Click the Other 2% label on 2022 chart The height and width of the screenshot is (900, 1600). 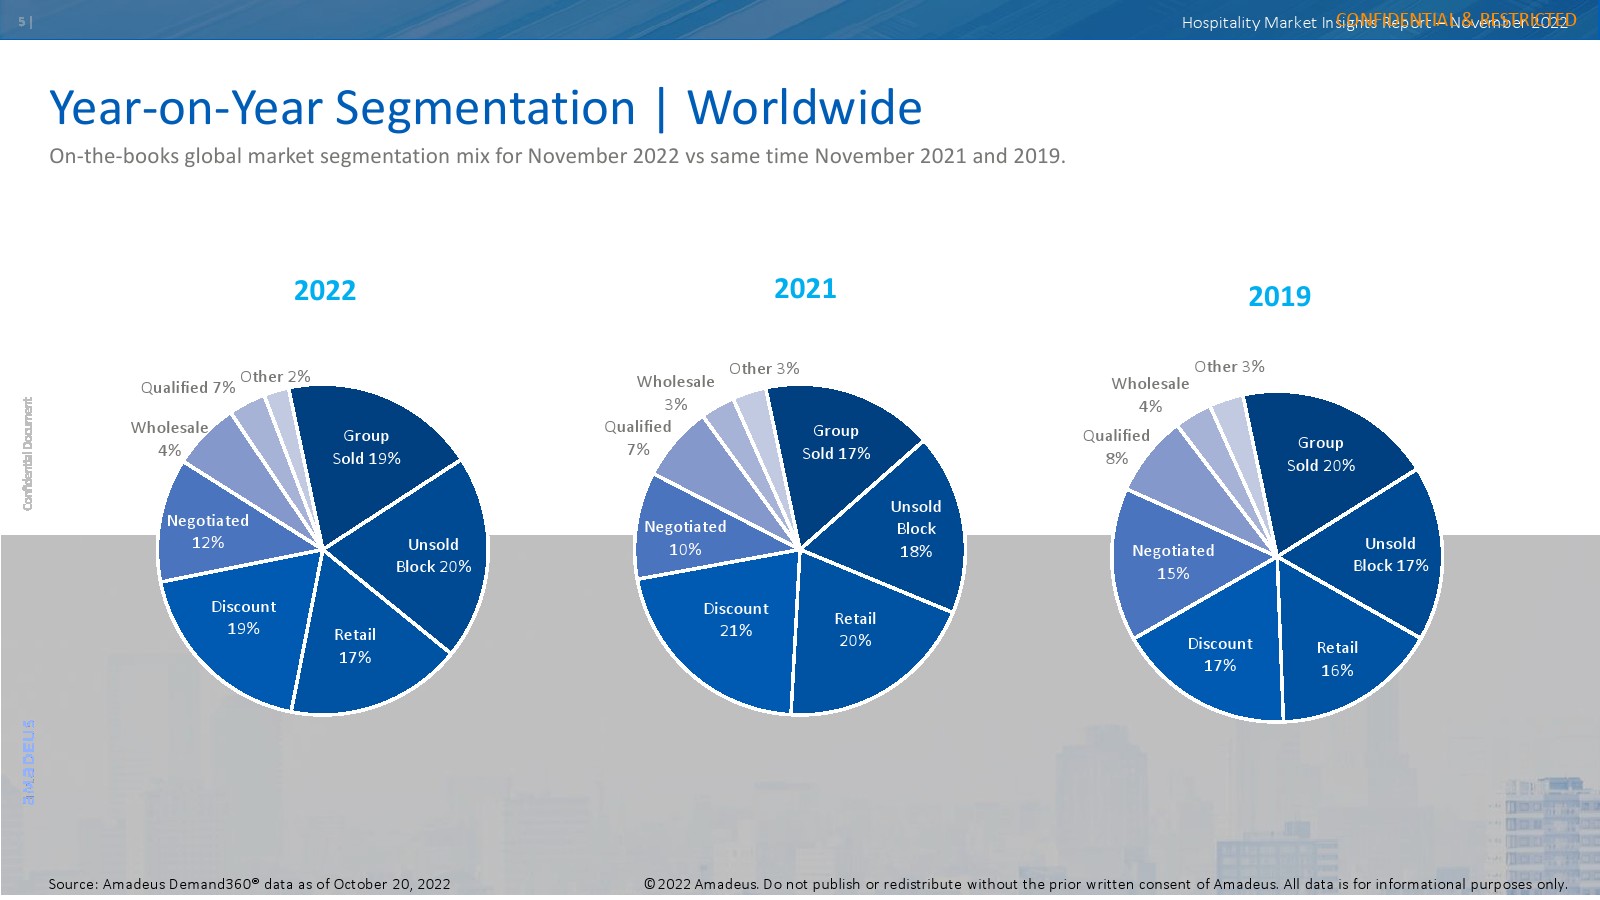click(x=275, y=377)
